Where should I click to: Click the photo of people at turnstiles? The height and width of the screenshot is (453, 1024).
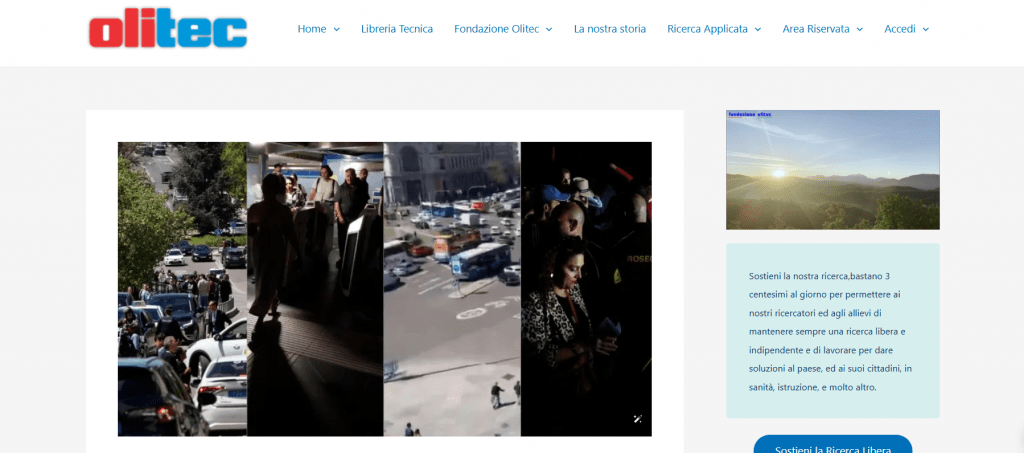(x=315, y=289)
